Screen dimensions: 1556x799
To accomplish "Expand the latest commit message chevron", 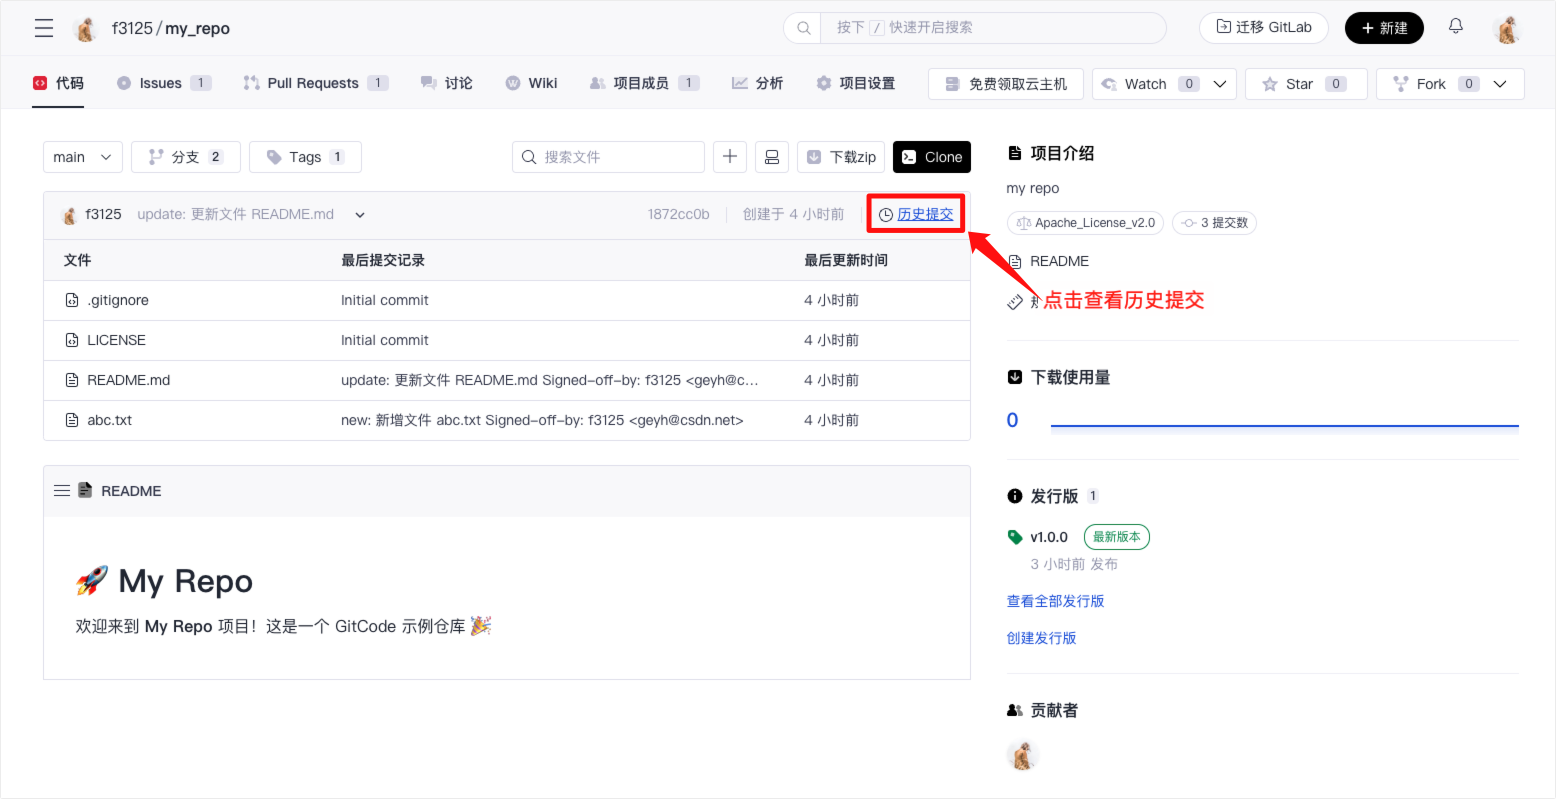I will (360, 215).
